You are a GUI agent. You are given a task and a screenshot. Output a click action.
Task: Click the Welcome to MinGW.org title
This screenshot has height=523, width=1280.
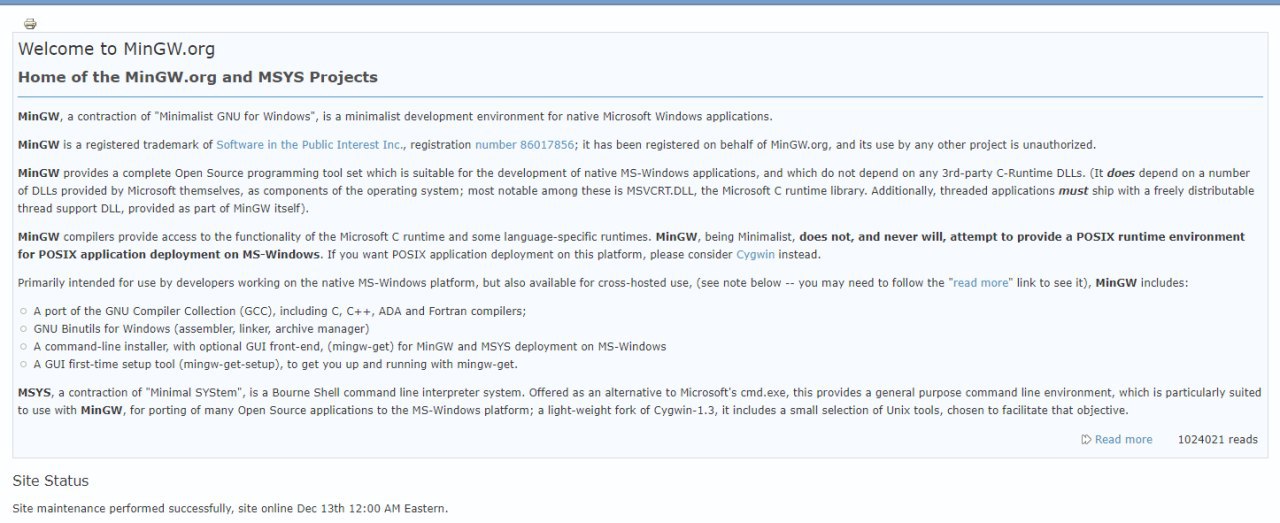116,49
